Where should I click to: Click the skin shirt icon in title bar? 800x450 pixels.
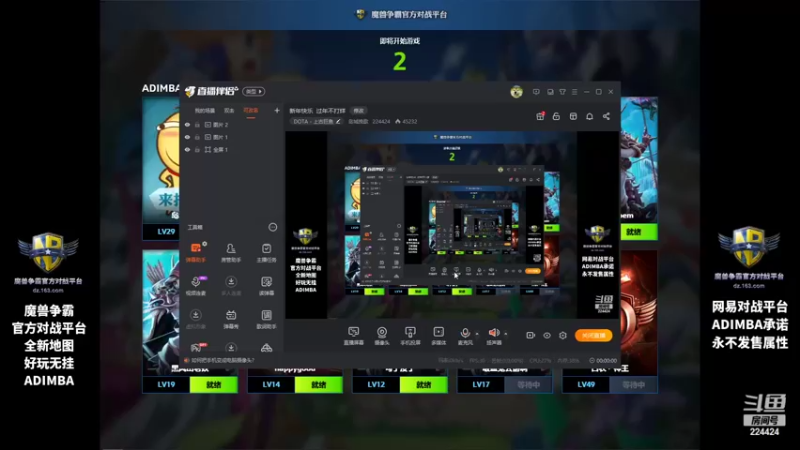562,92
